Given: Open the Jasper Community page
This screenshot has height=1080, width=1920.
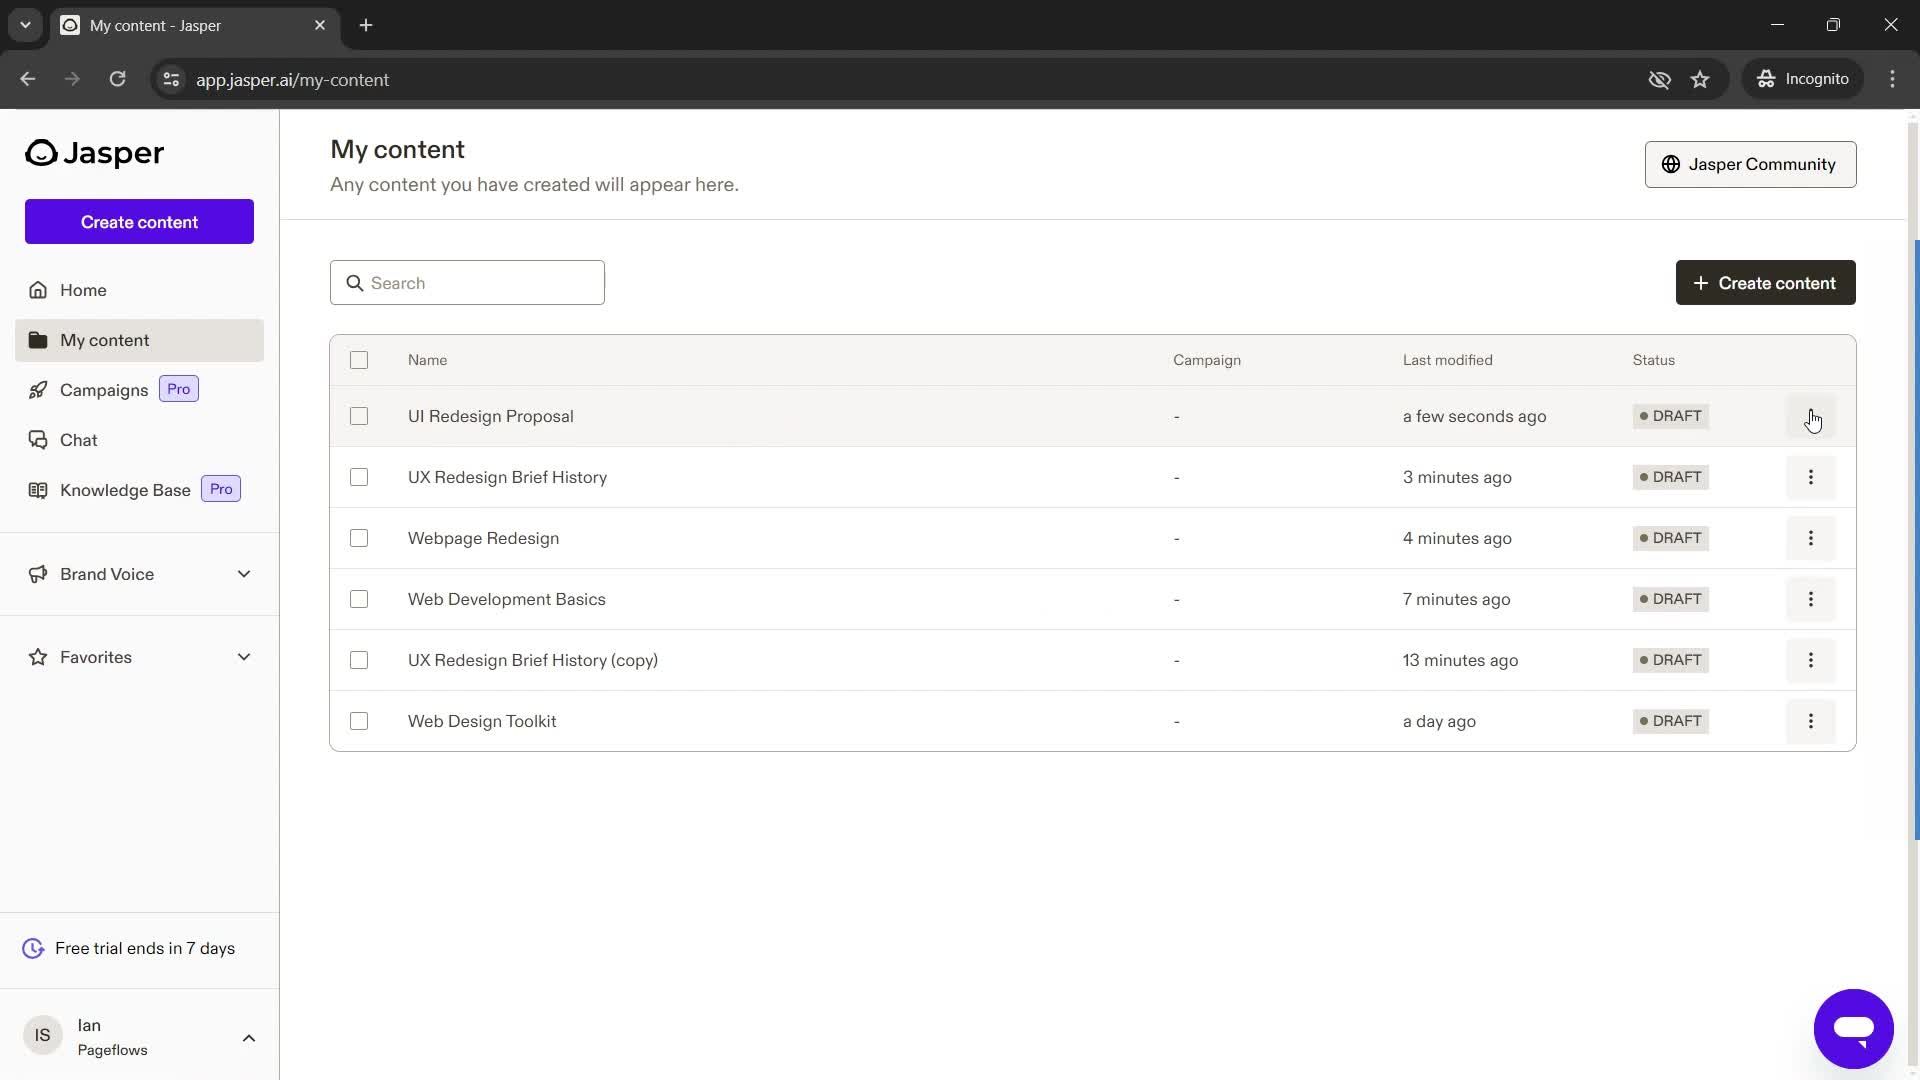Looking at the screenshot, I should (1750, 164).
